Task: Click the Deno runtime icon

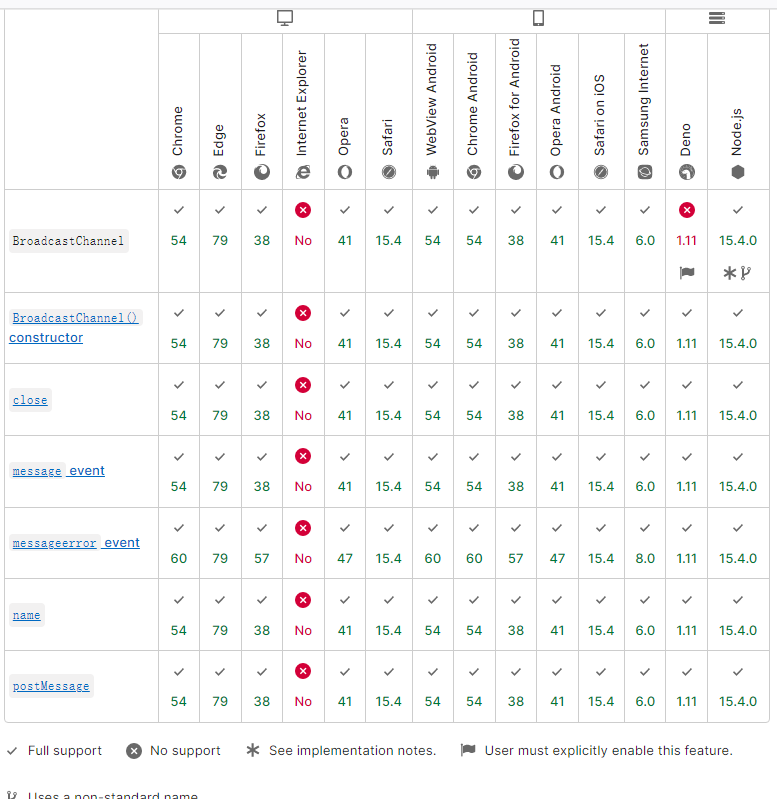Action: [686, 172]
